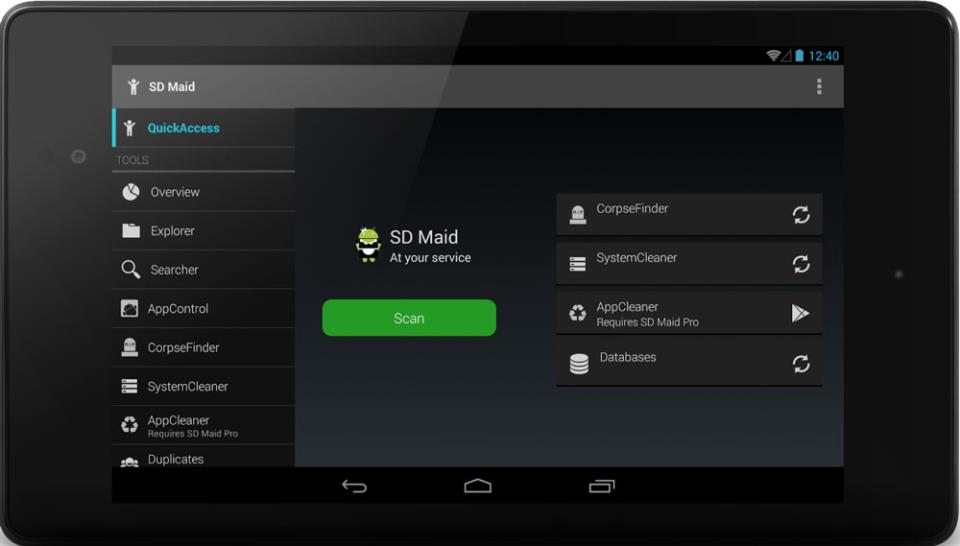Tap the green Scan button
The image size is (960, 546).
click(409, 318)
